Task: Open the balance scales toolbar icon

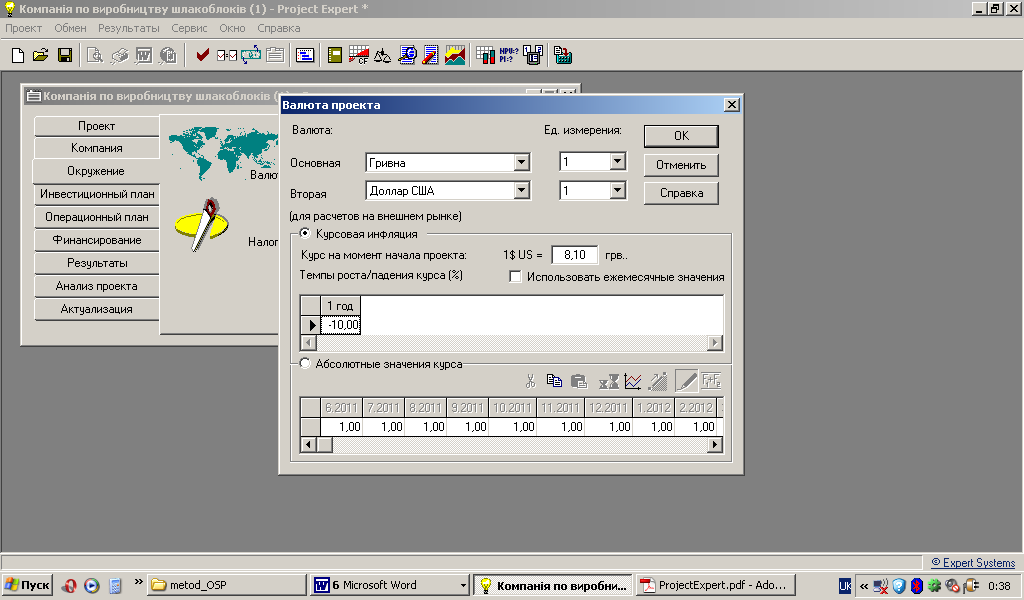Action: pos(383,55)
